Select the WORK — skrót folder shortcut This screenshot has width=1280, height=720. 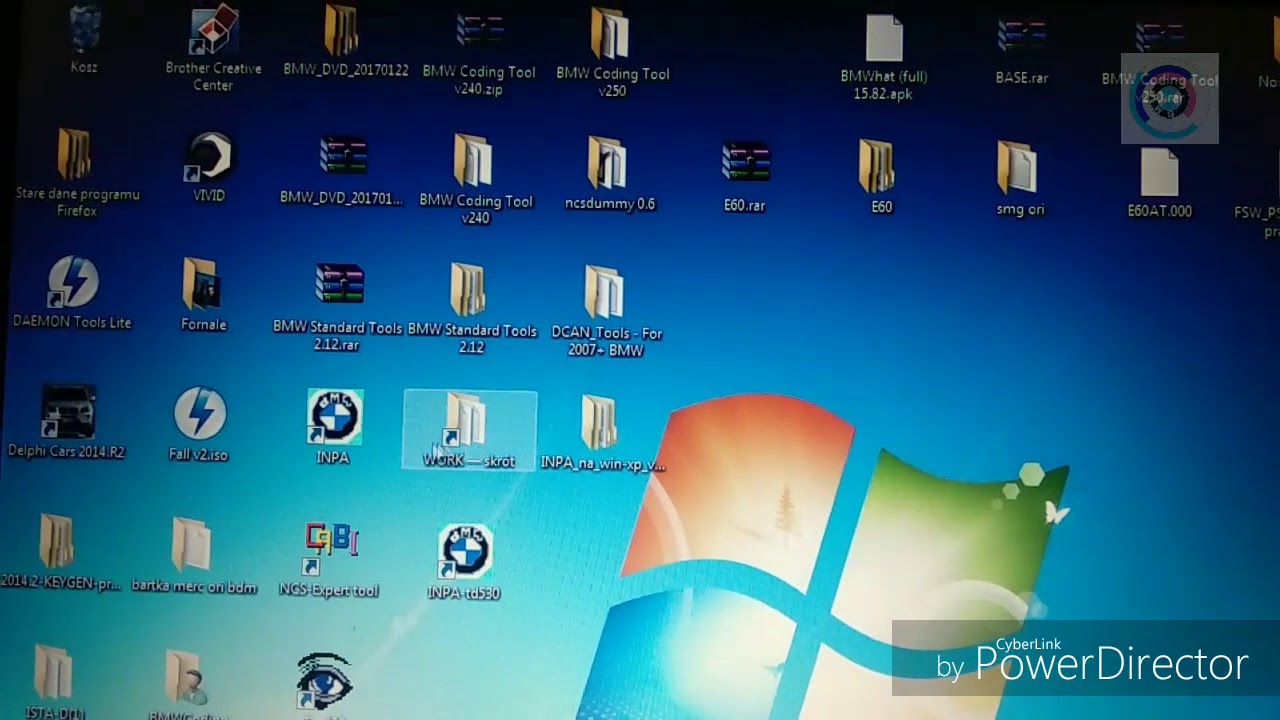469,430
